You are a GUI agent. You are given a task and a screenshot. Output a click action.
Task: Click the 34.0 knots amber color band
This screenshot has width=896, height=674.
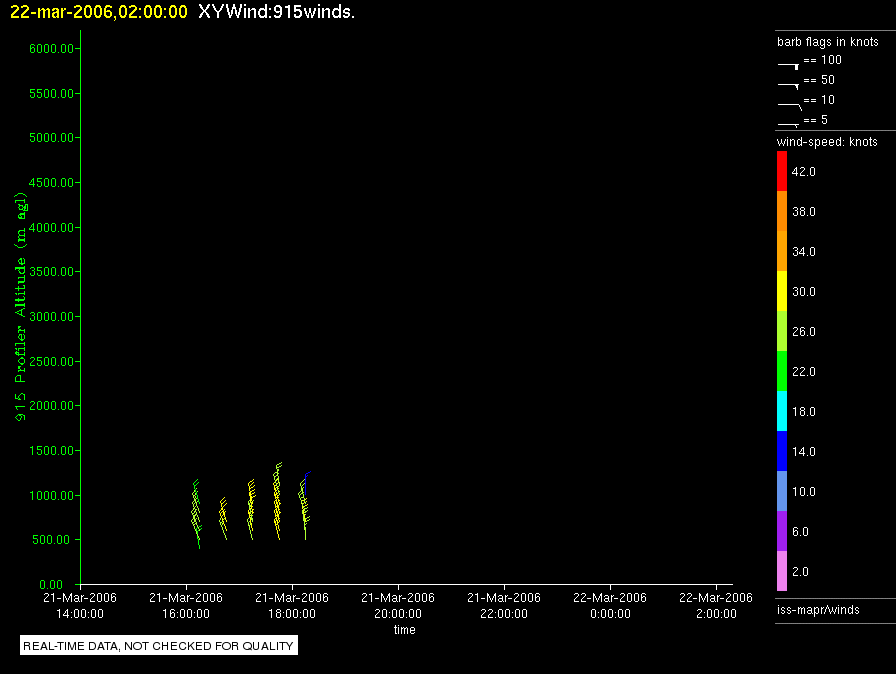click(782, 251)
